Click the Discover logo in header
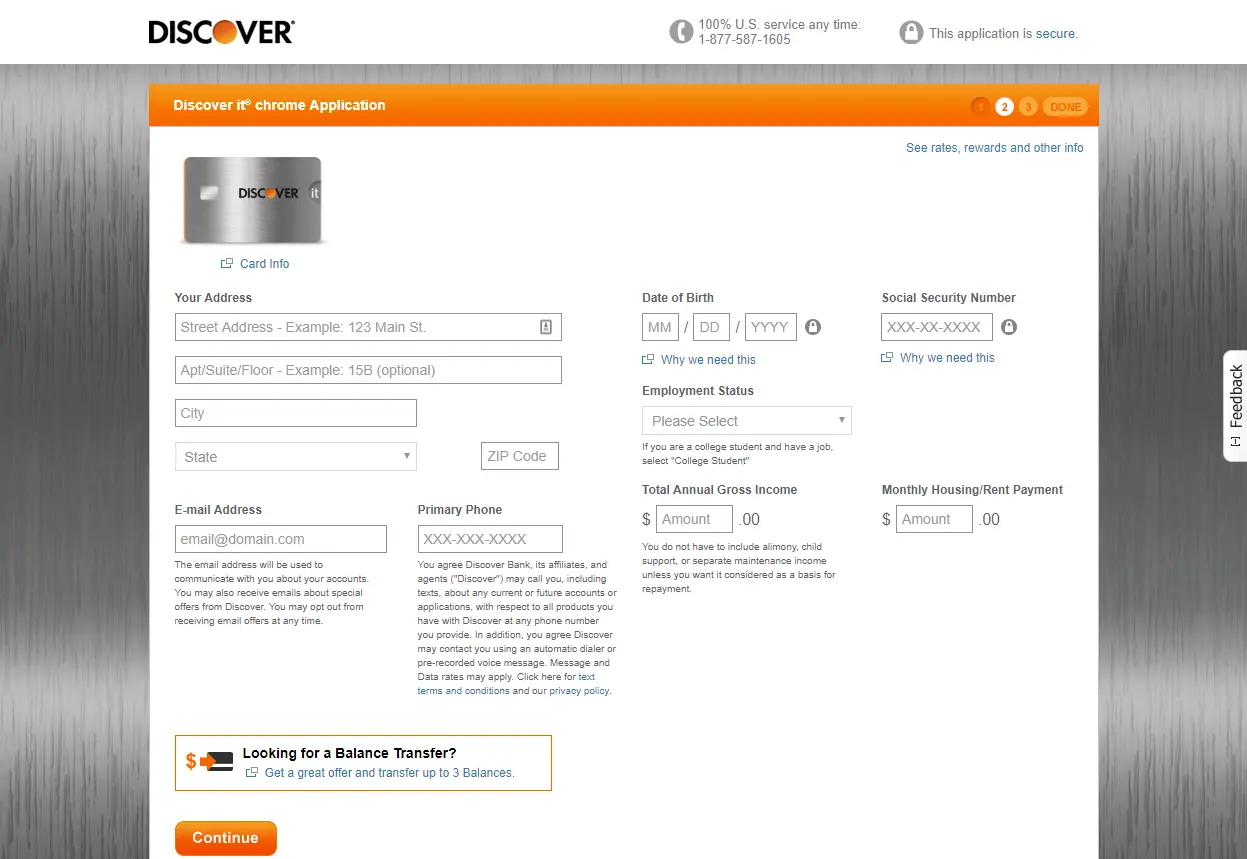This screenshot has height=859, width=1247. tap(221, 32)
